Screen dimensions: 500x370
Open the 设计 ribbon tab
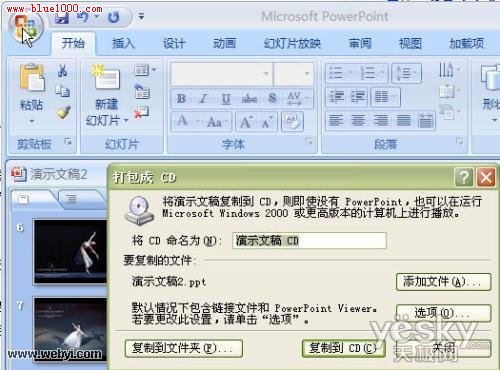pyautogui.click(x=174, y=43)
